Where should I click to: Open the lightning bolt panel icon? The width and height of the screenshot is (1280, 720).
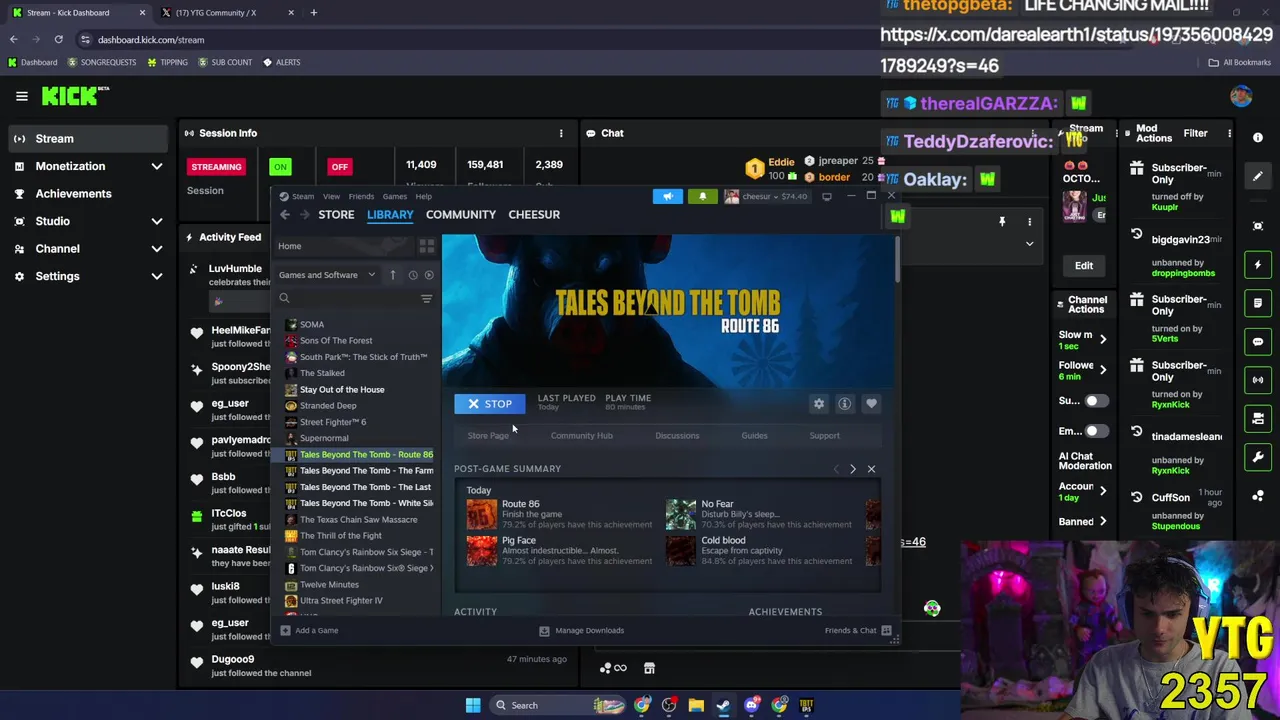point(1258,265)
